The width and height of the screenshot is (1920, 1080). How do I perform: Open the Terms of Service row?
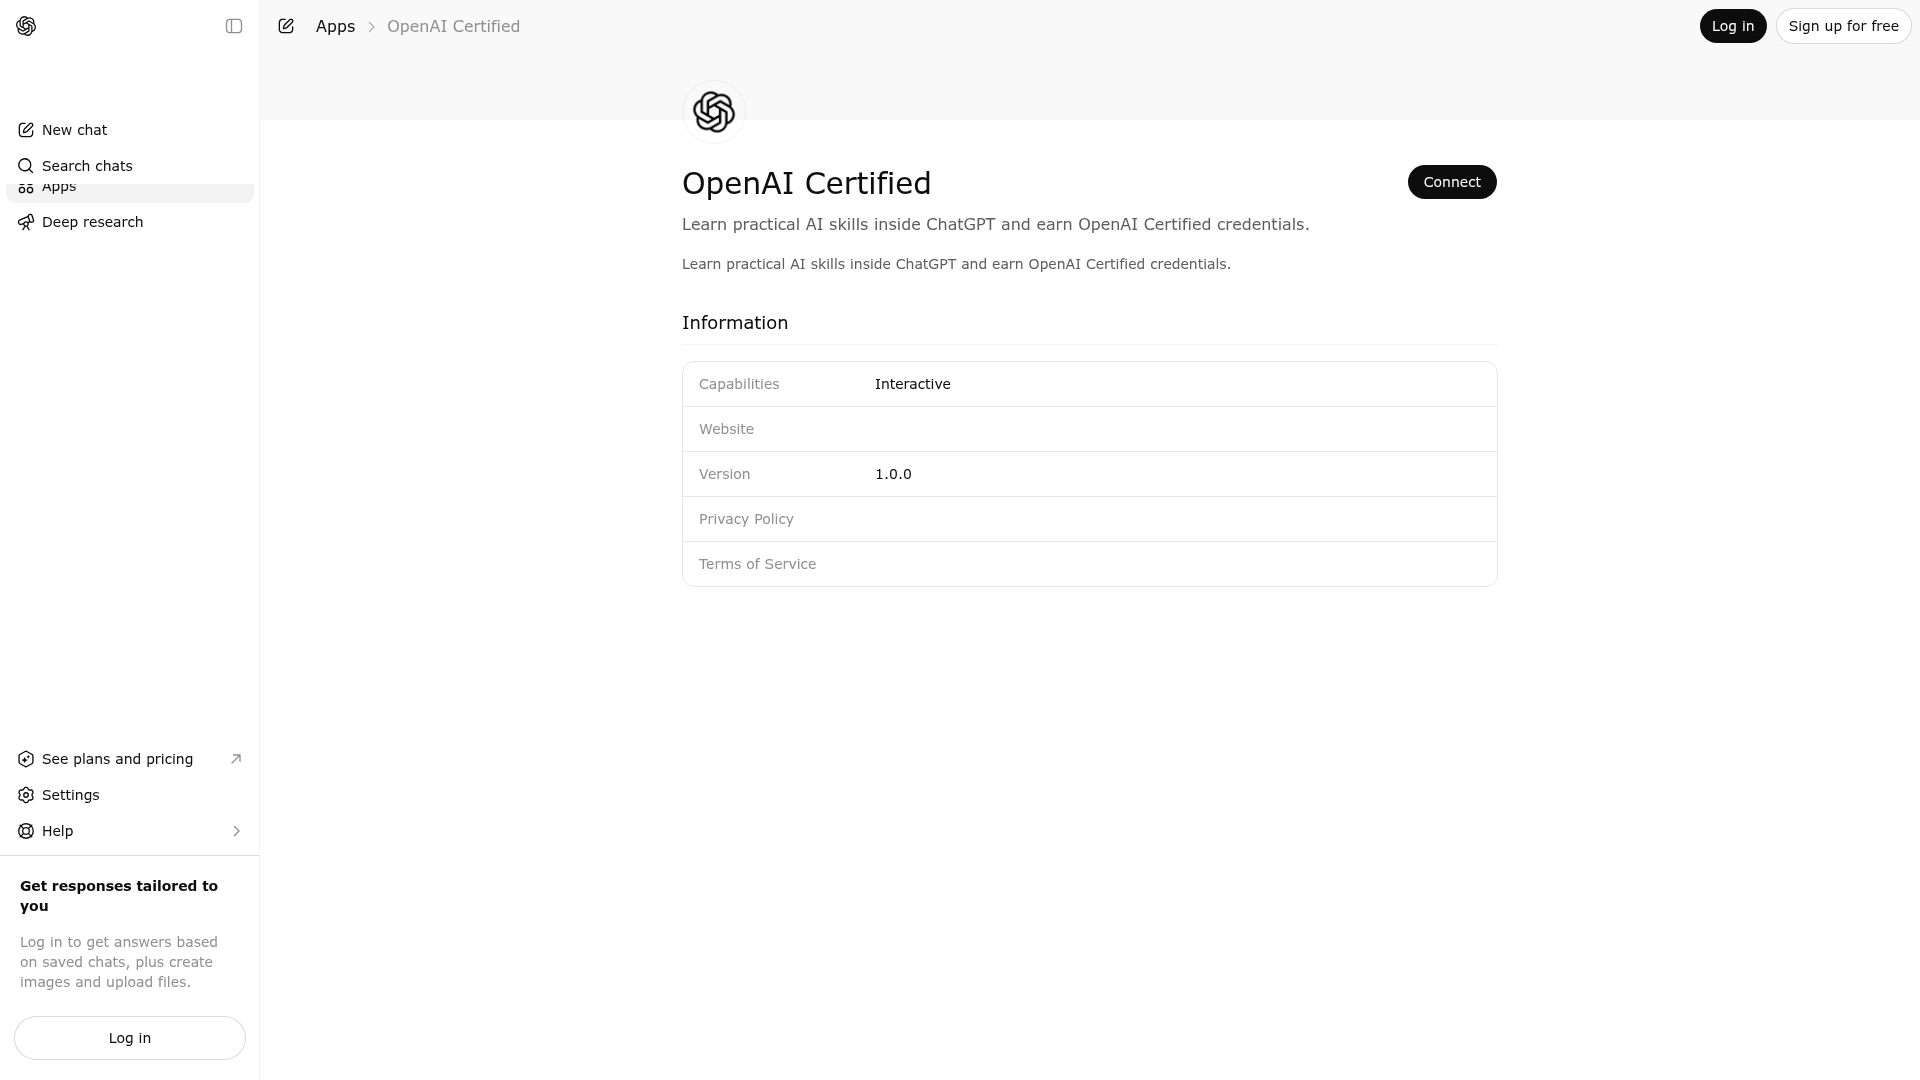[1089, 564]
